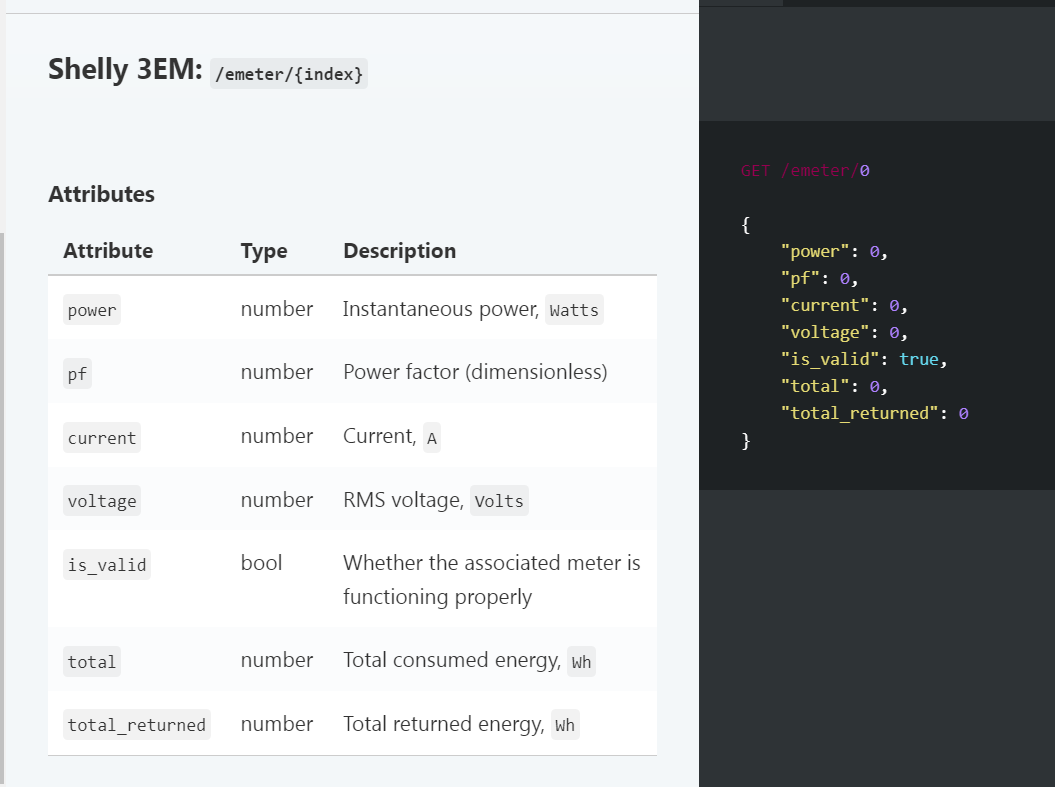Select the total attribute cell

[x=92, y=661]
